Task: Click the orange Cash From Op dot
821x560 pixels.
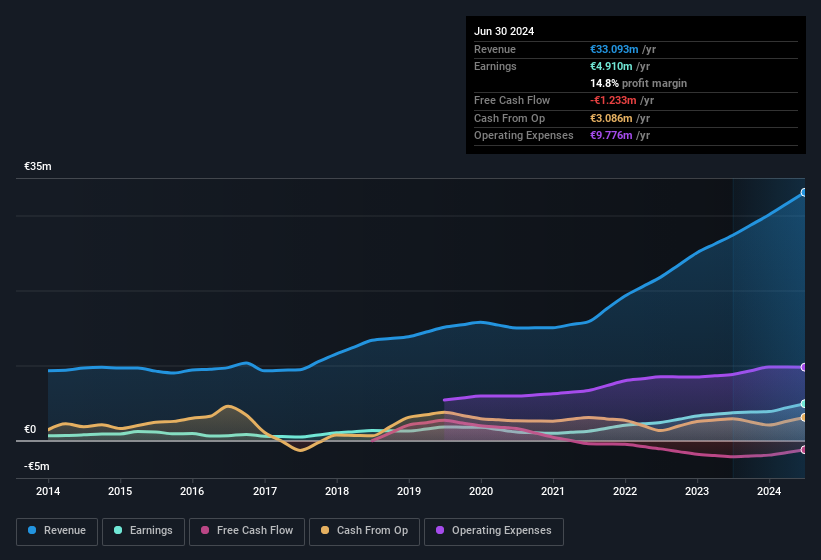Action: point(326,531)
